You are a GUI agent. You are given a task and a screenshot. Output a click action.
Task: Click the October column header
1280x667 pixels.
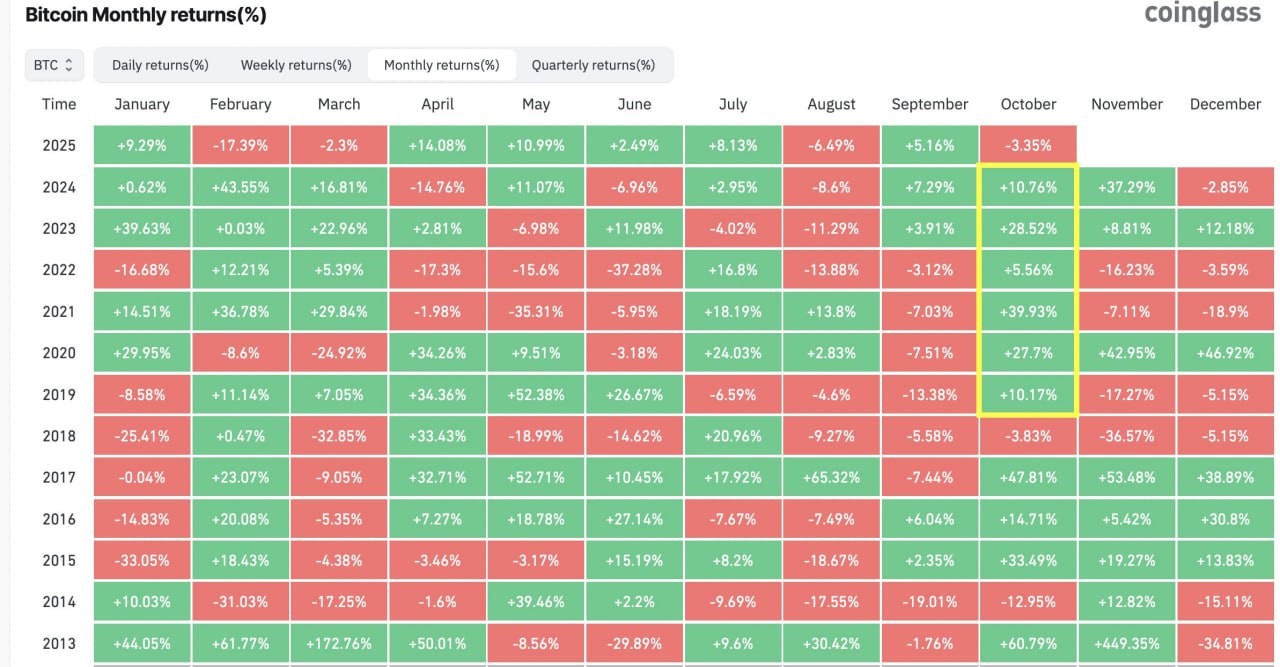1028,104
